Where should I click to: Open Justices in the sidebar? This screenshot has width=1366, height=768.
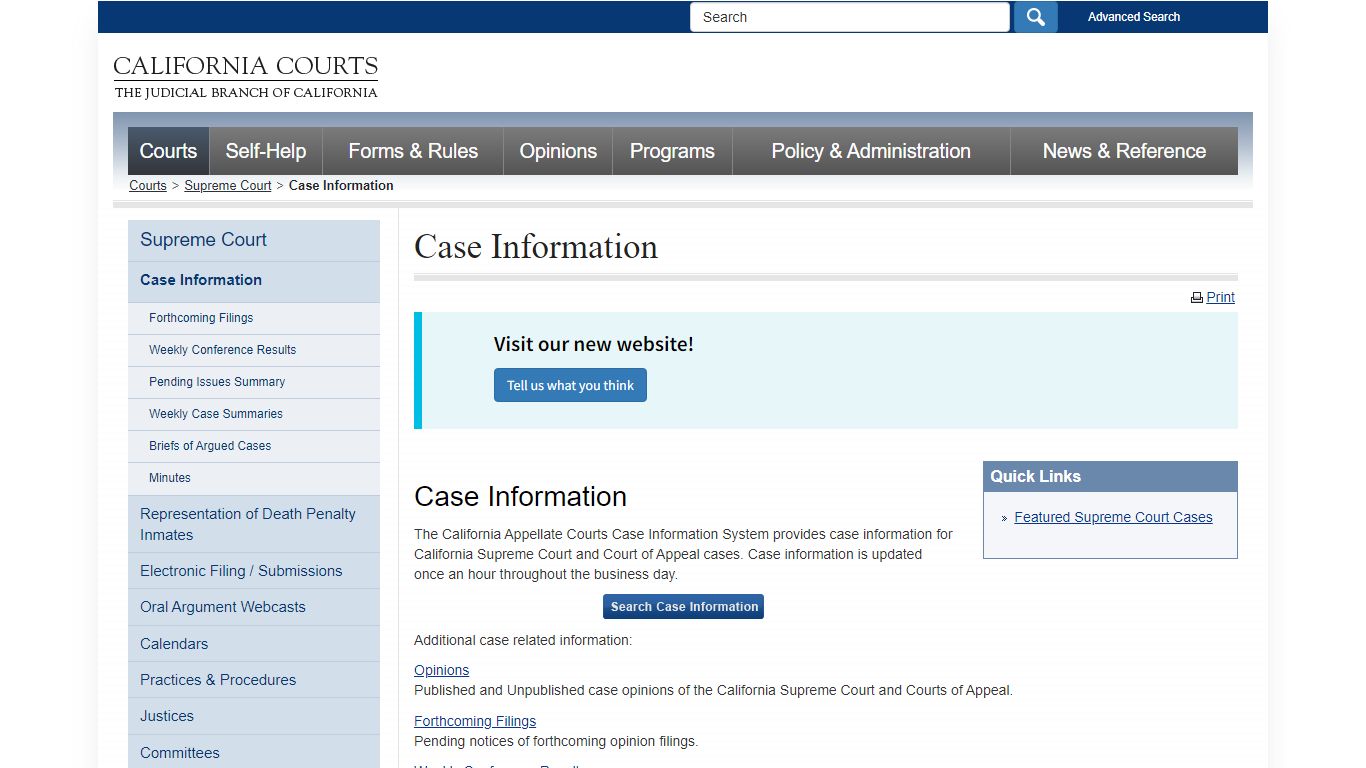pos(254,716)
